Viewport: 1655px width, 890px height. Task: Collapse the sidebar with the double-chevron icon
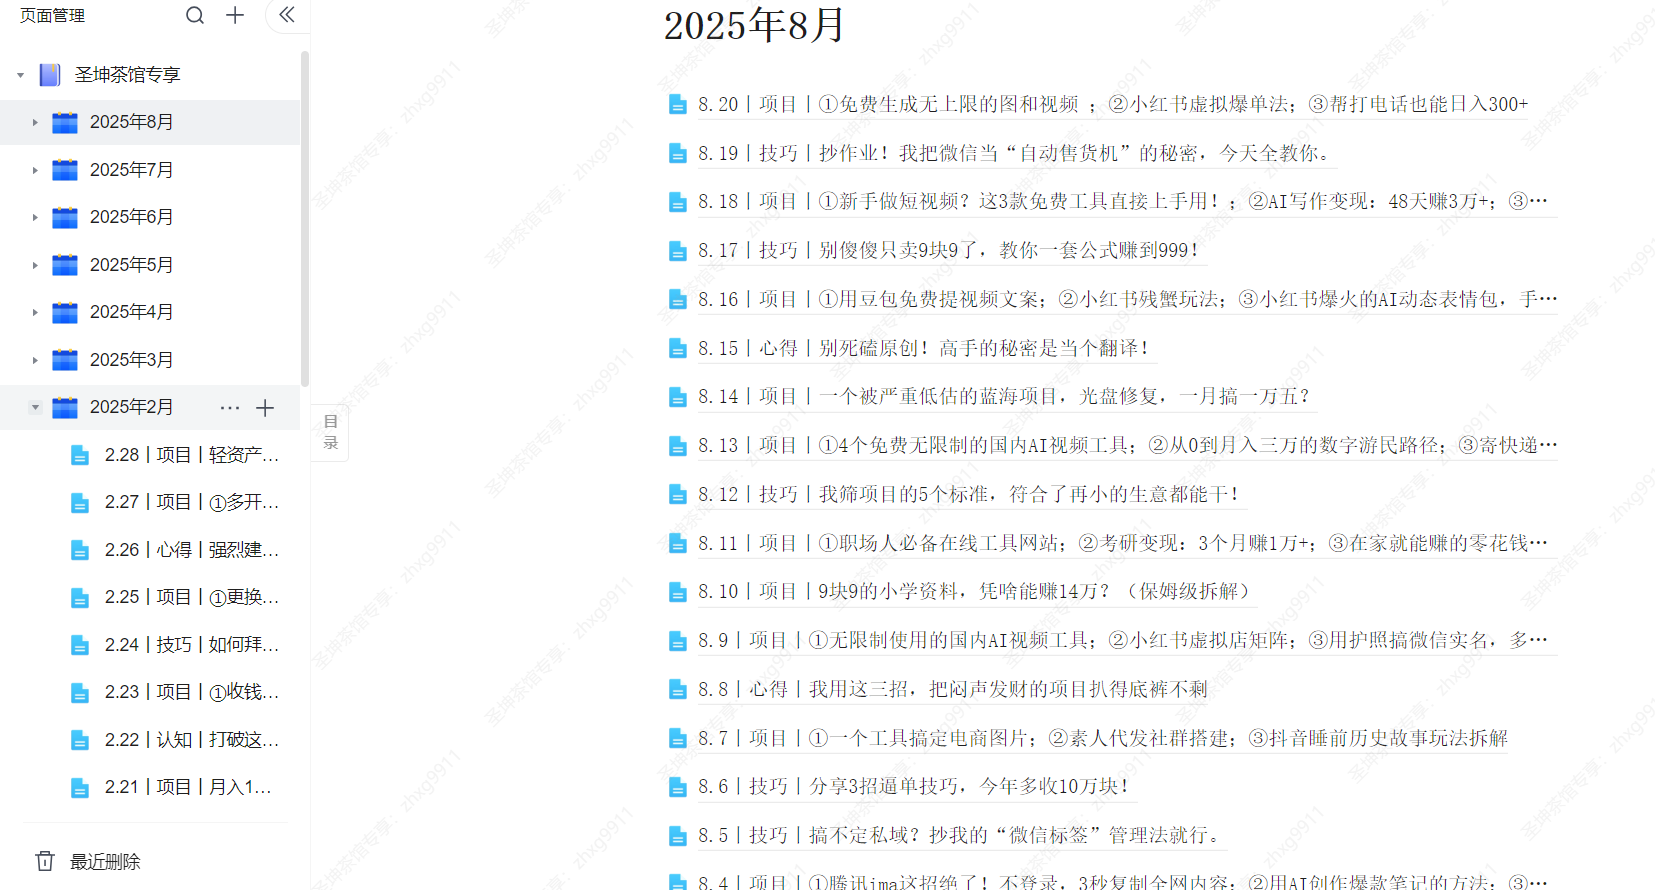tap(287, 15)
